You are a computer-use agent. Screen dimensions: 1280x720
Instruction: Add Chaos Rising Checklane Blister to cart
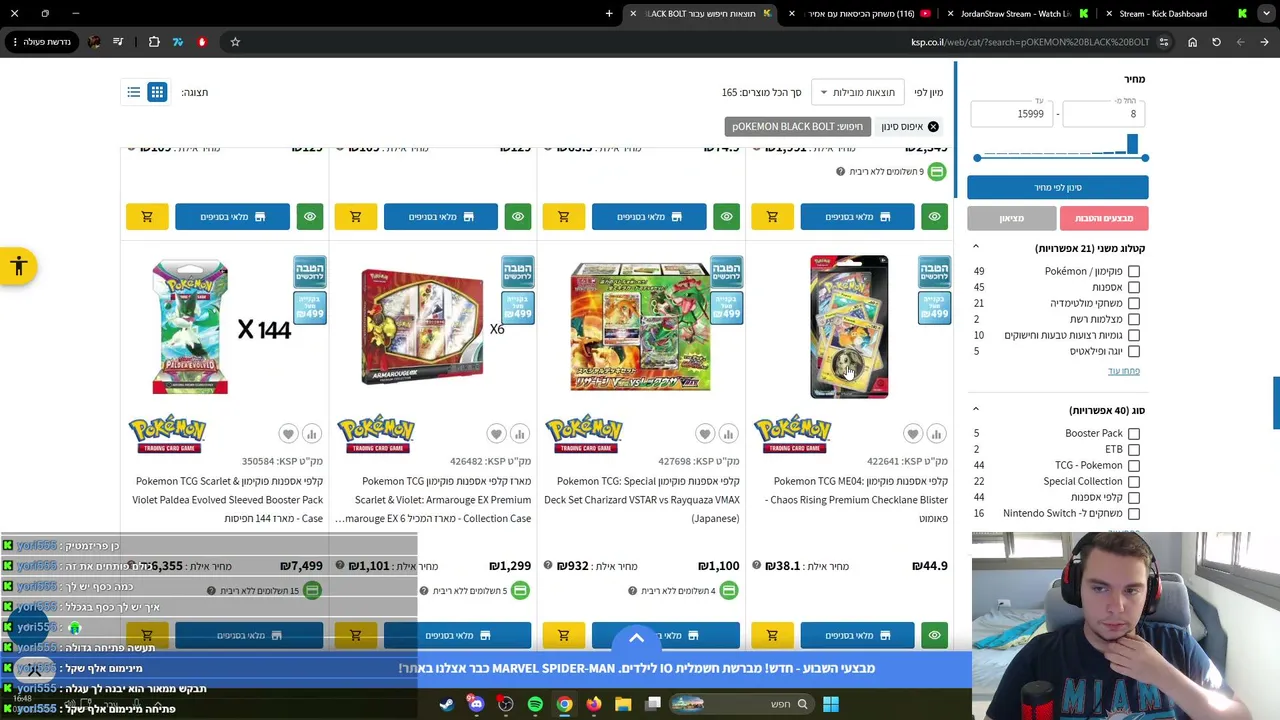point(772,635)
